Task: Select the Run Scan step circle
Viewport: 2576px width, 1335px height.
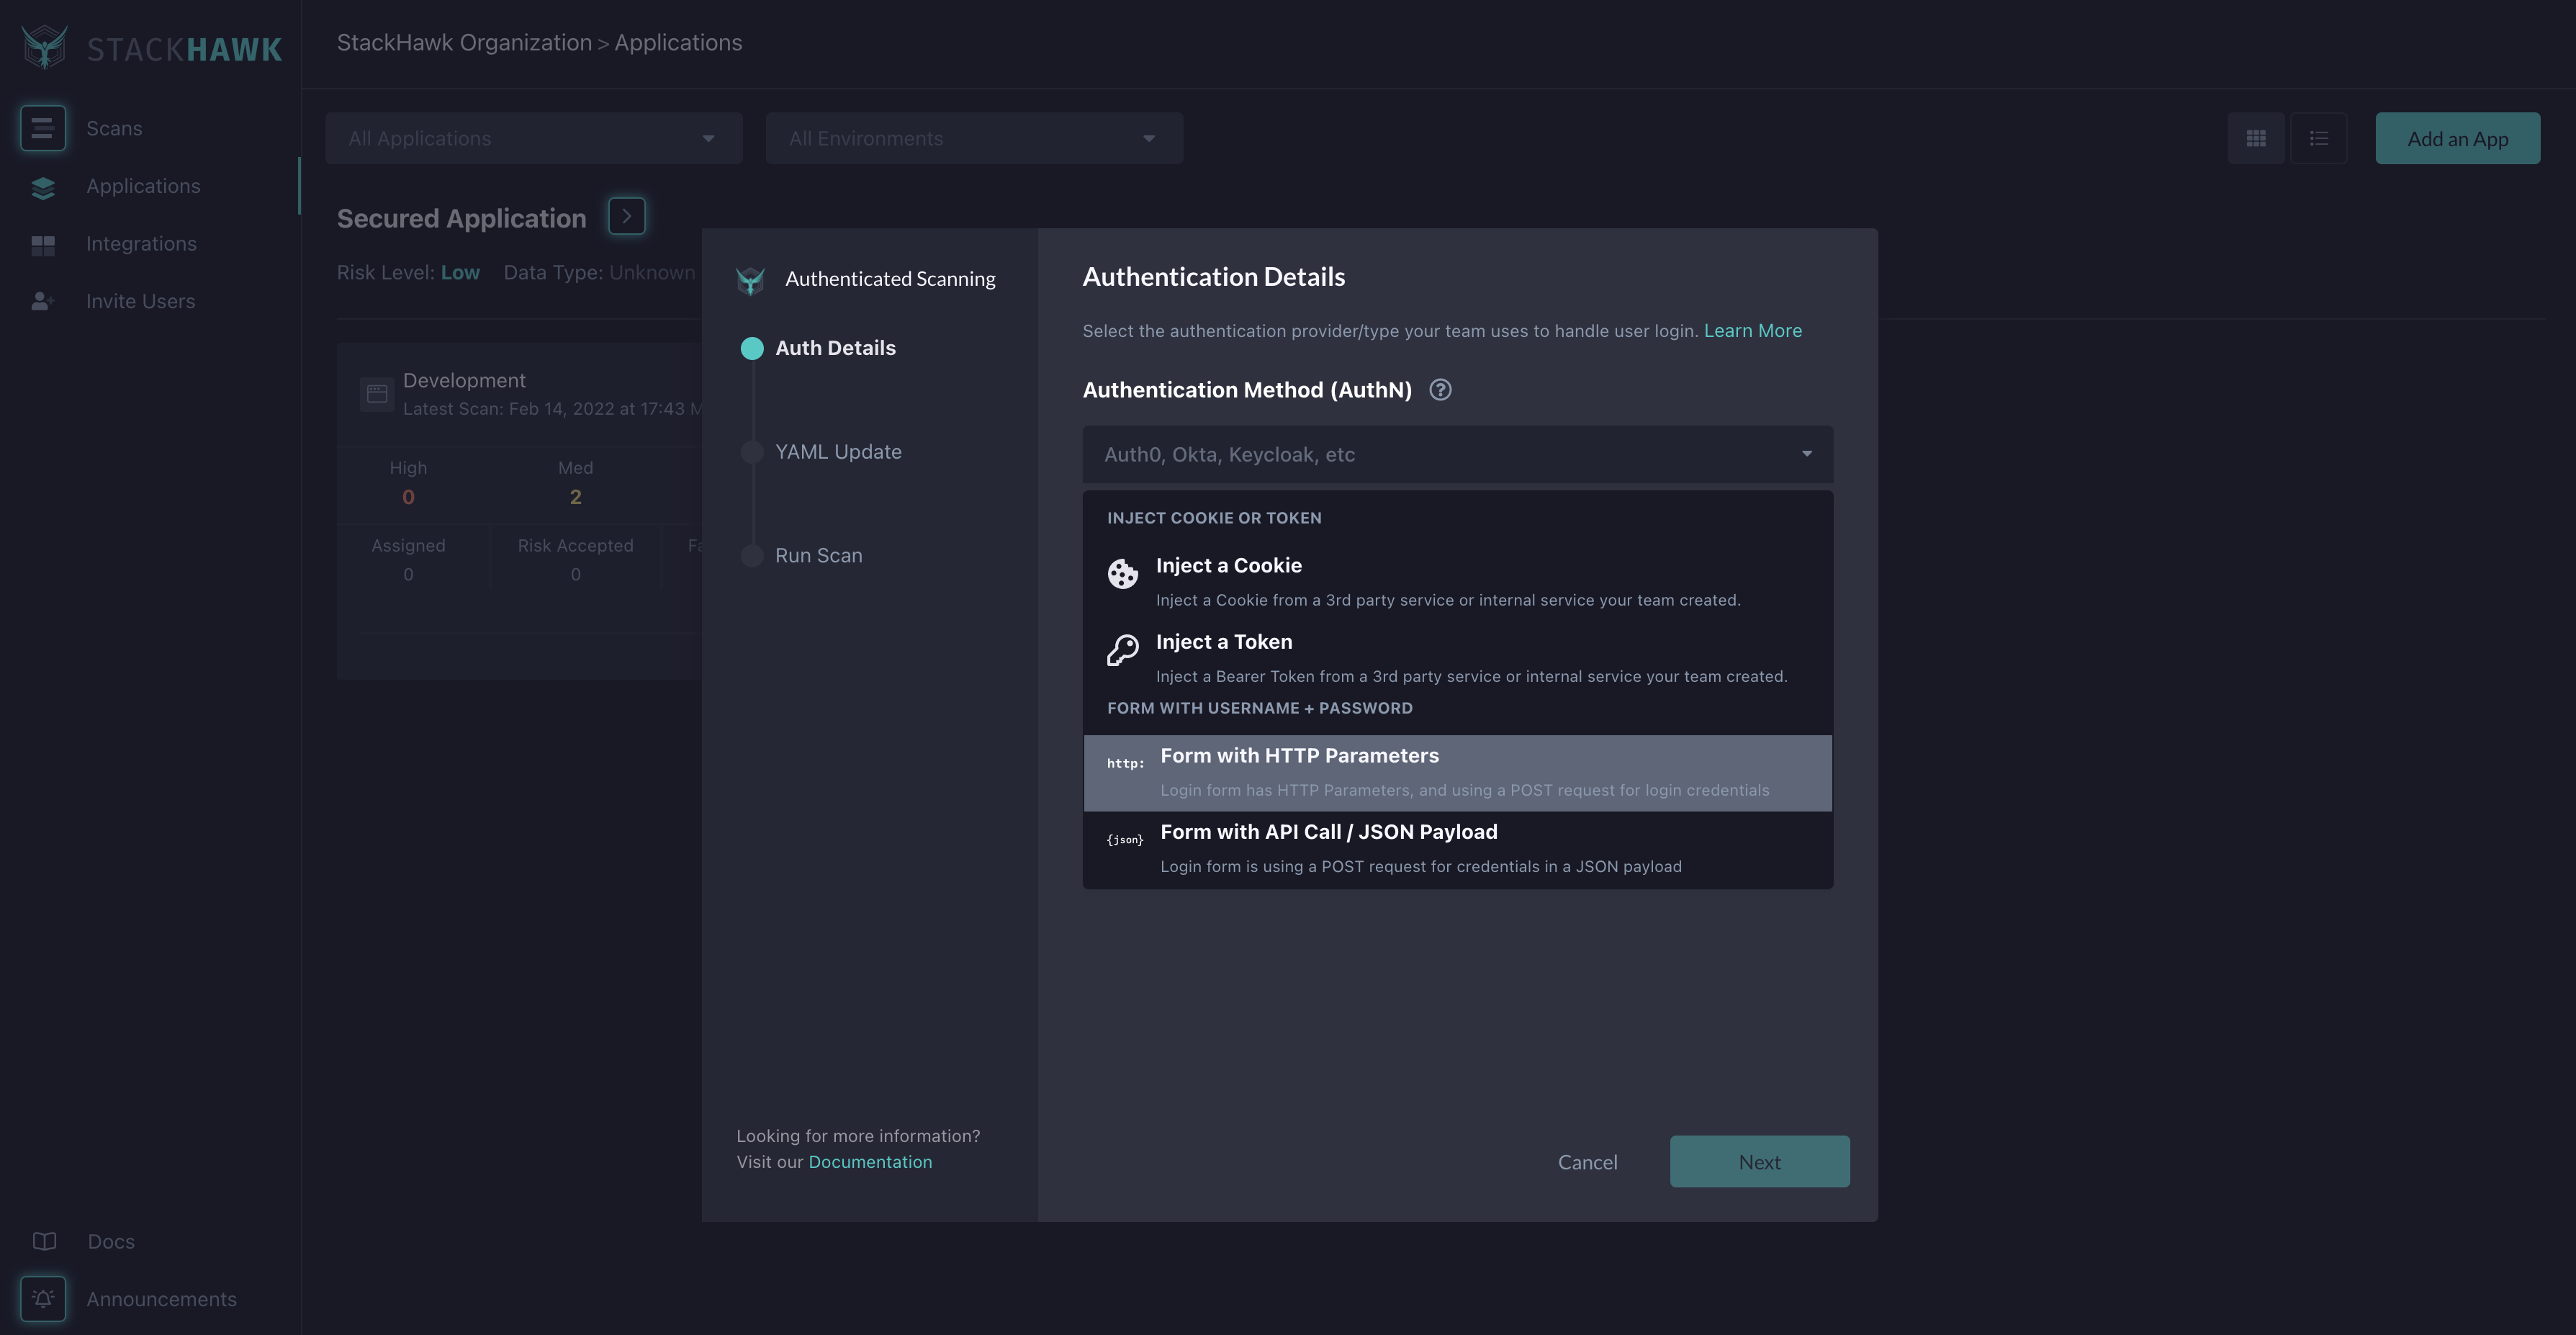Action: pos(752,556)
